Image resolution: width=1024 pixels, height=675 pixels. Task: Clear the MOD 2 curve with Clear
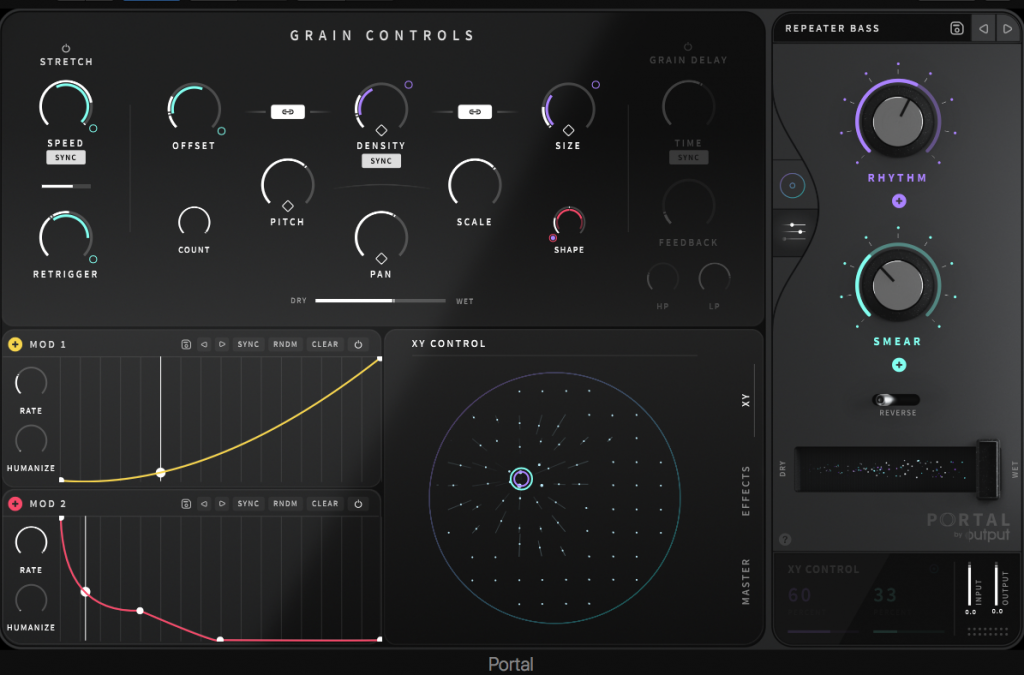(x=324, y=504)
